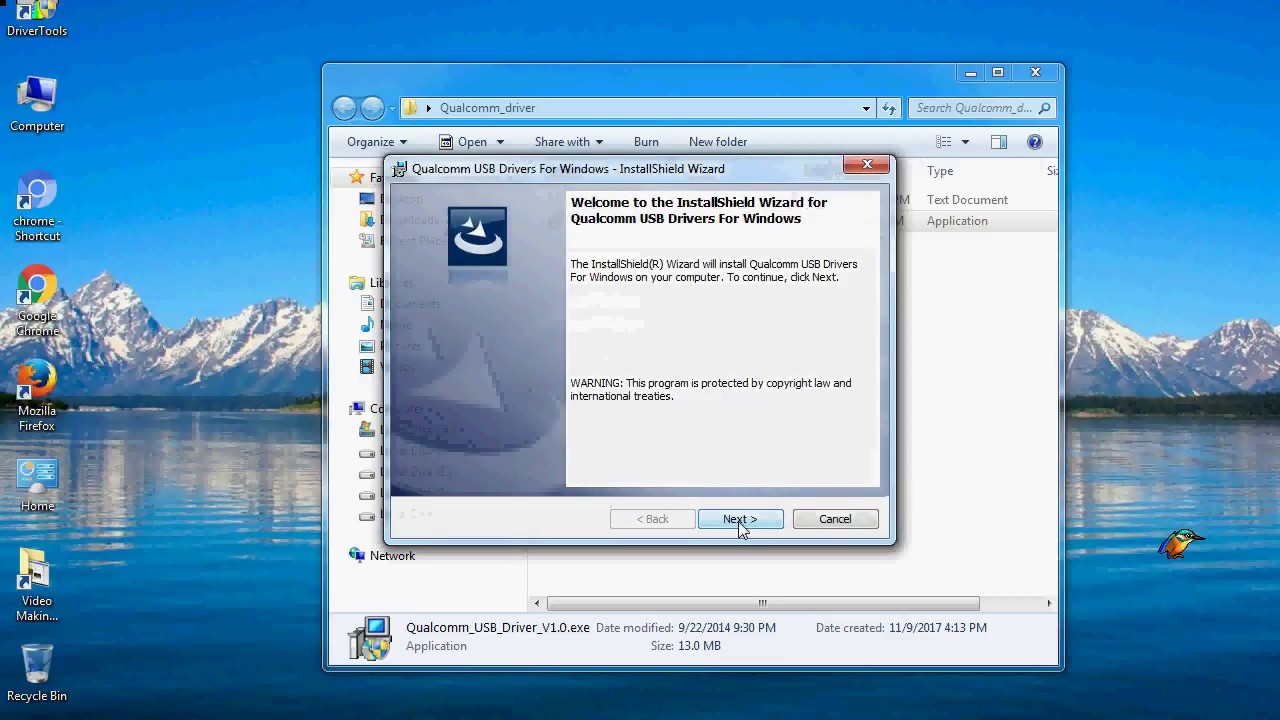
Task: Open the Share with menu
Action: (568, 142)
